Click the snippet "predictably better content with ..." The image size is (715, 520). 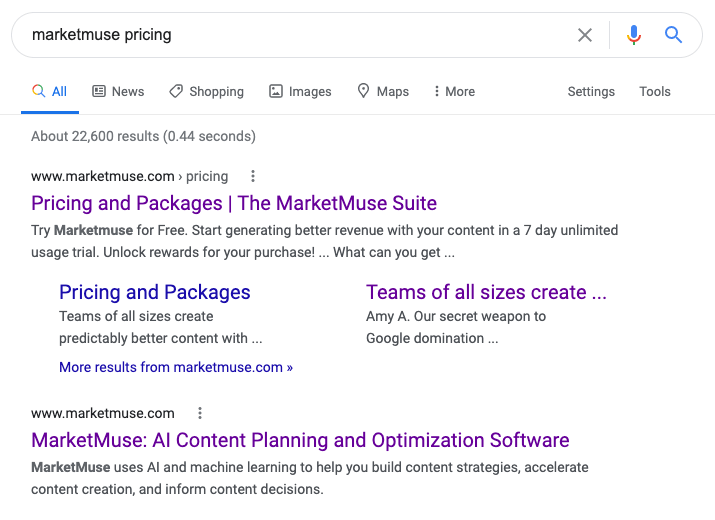(x=161, y=338)
